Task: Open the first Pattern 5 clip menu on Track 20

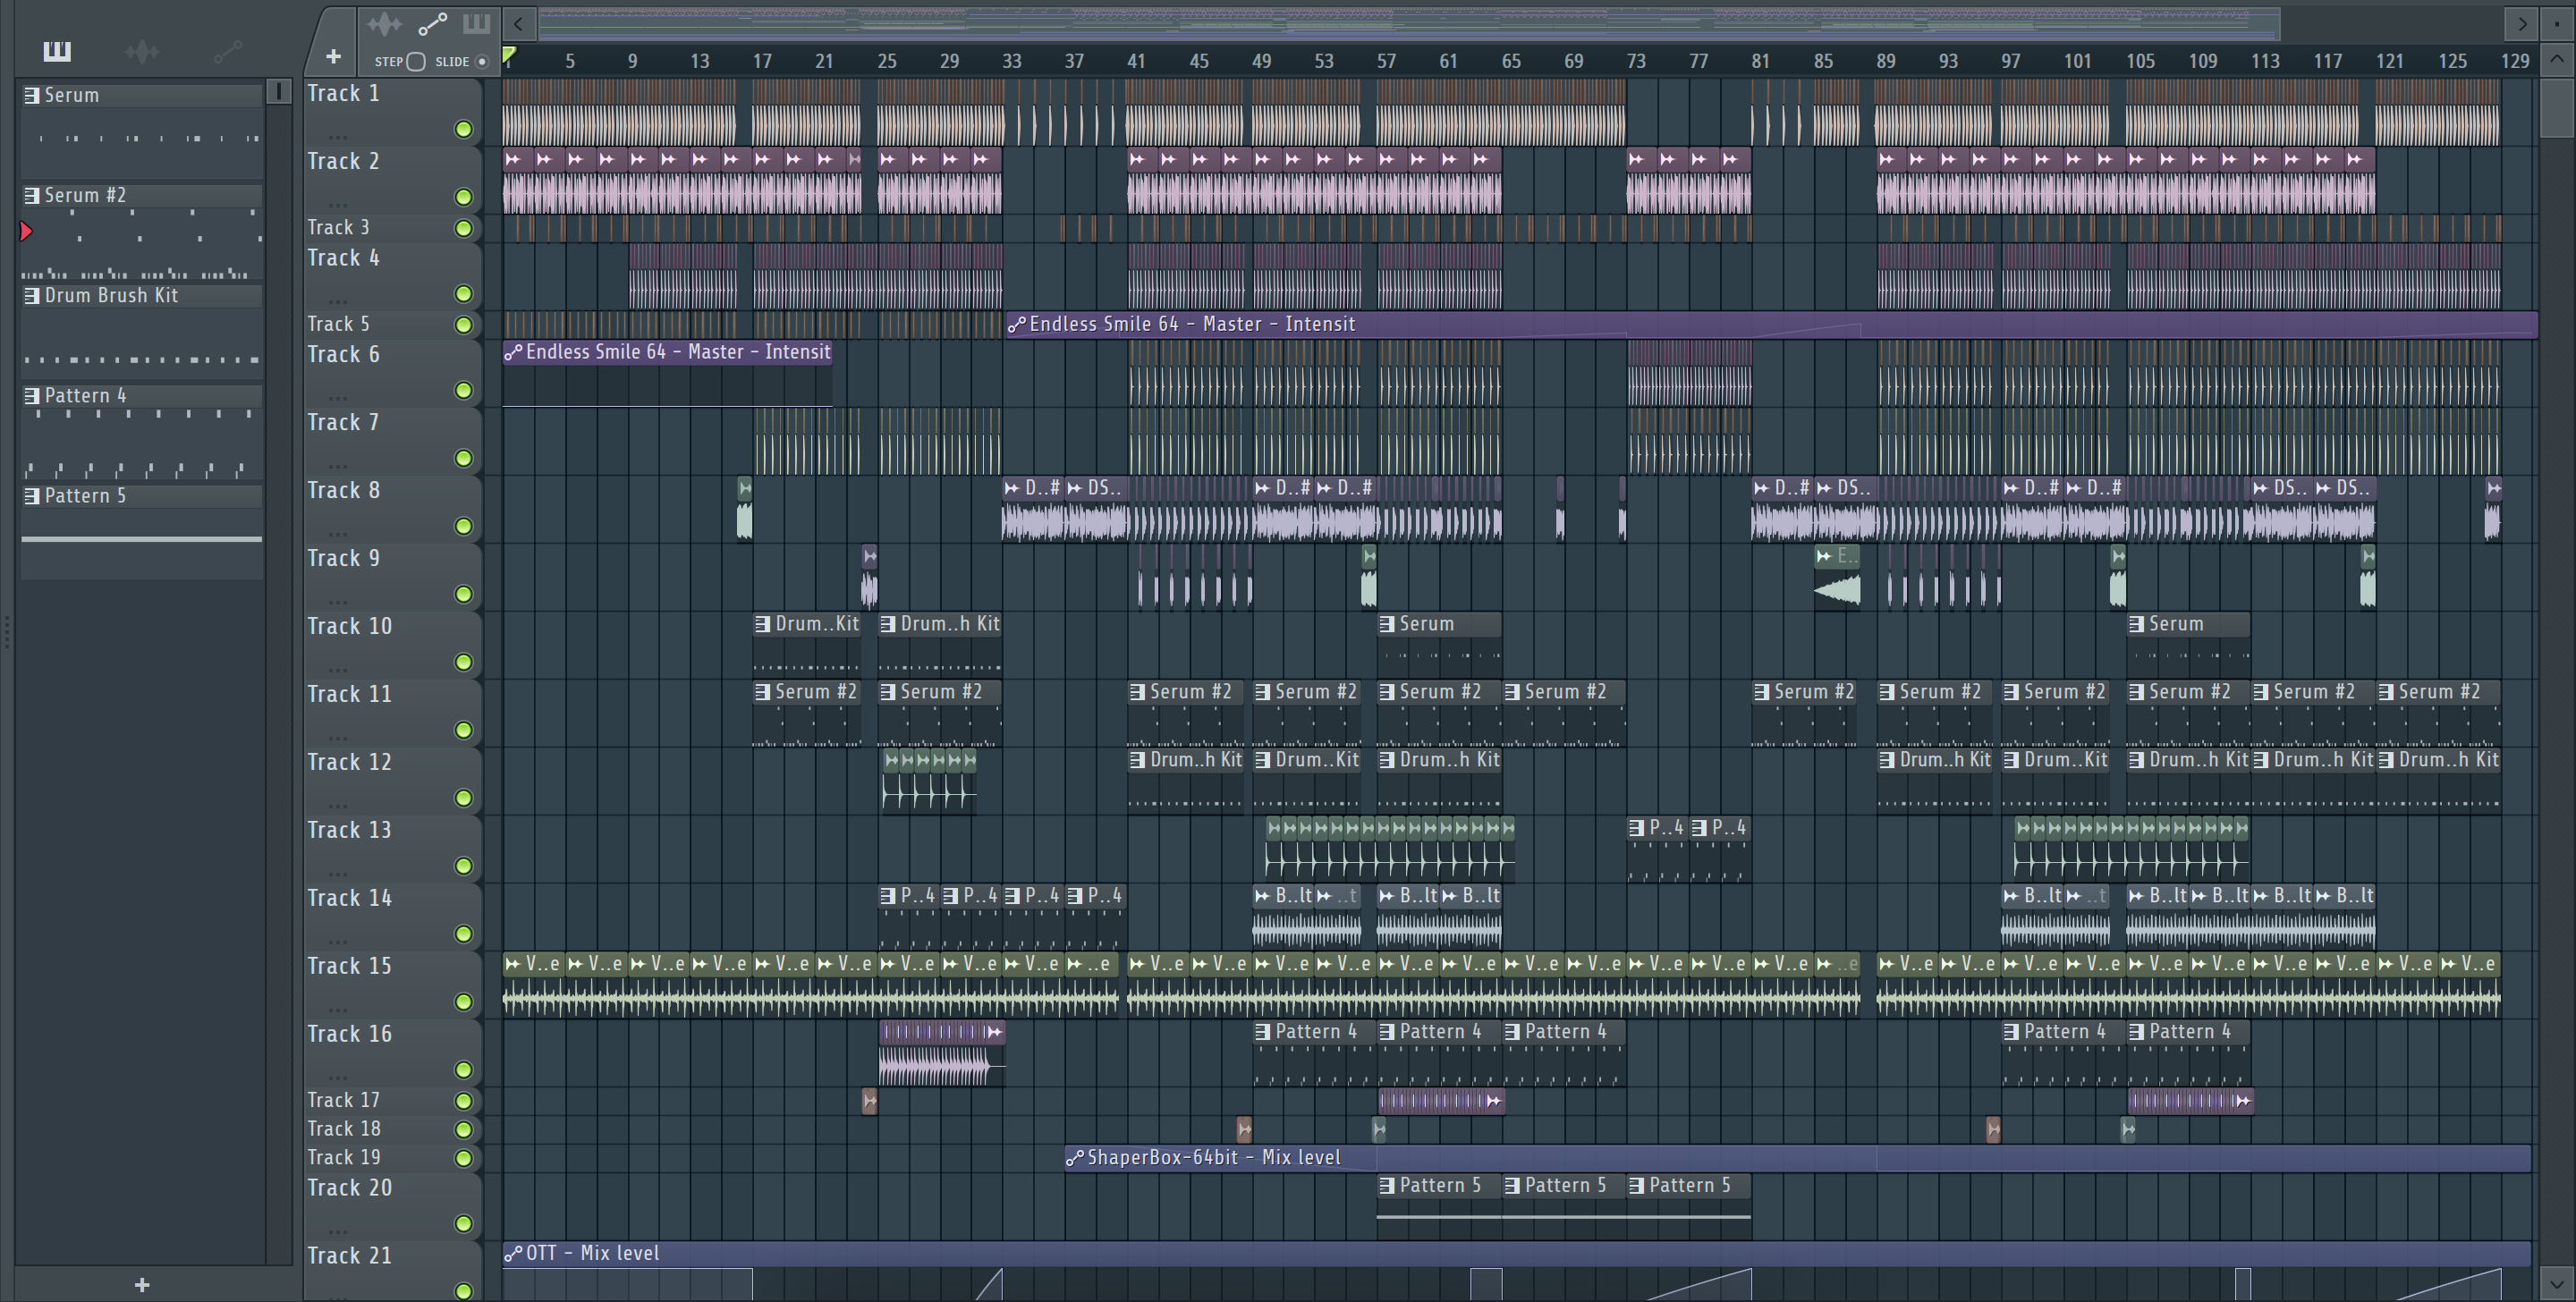Action: point(1387,1186)
